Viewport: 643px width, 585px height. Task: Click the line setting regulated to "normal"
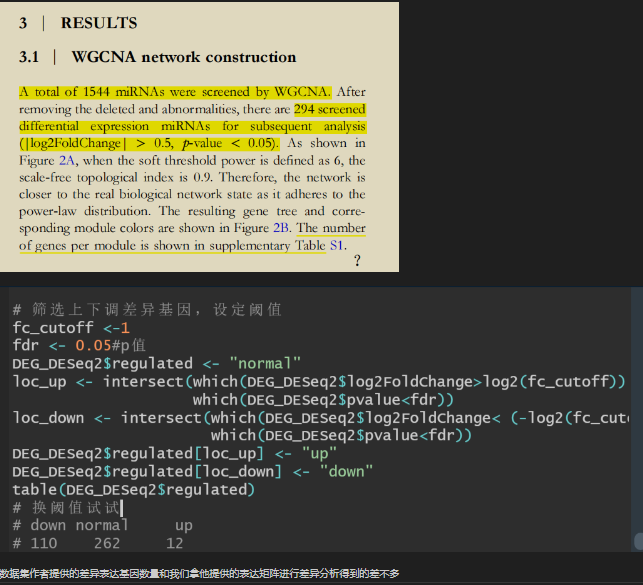[x=156, y=364]
